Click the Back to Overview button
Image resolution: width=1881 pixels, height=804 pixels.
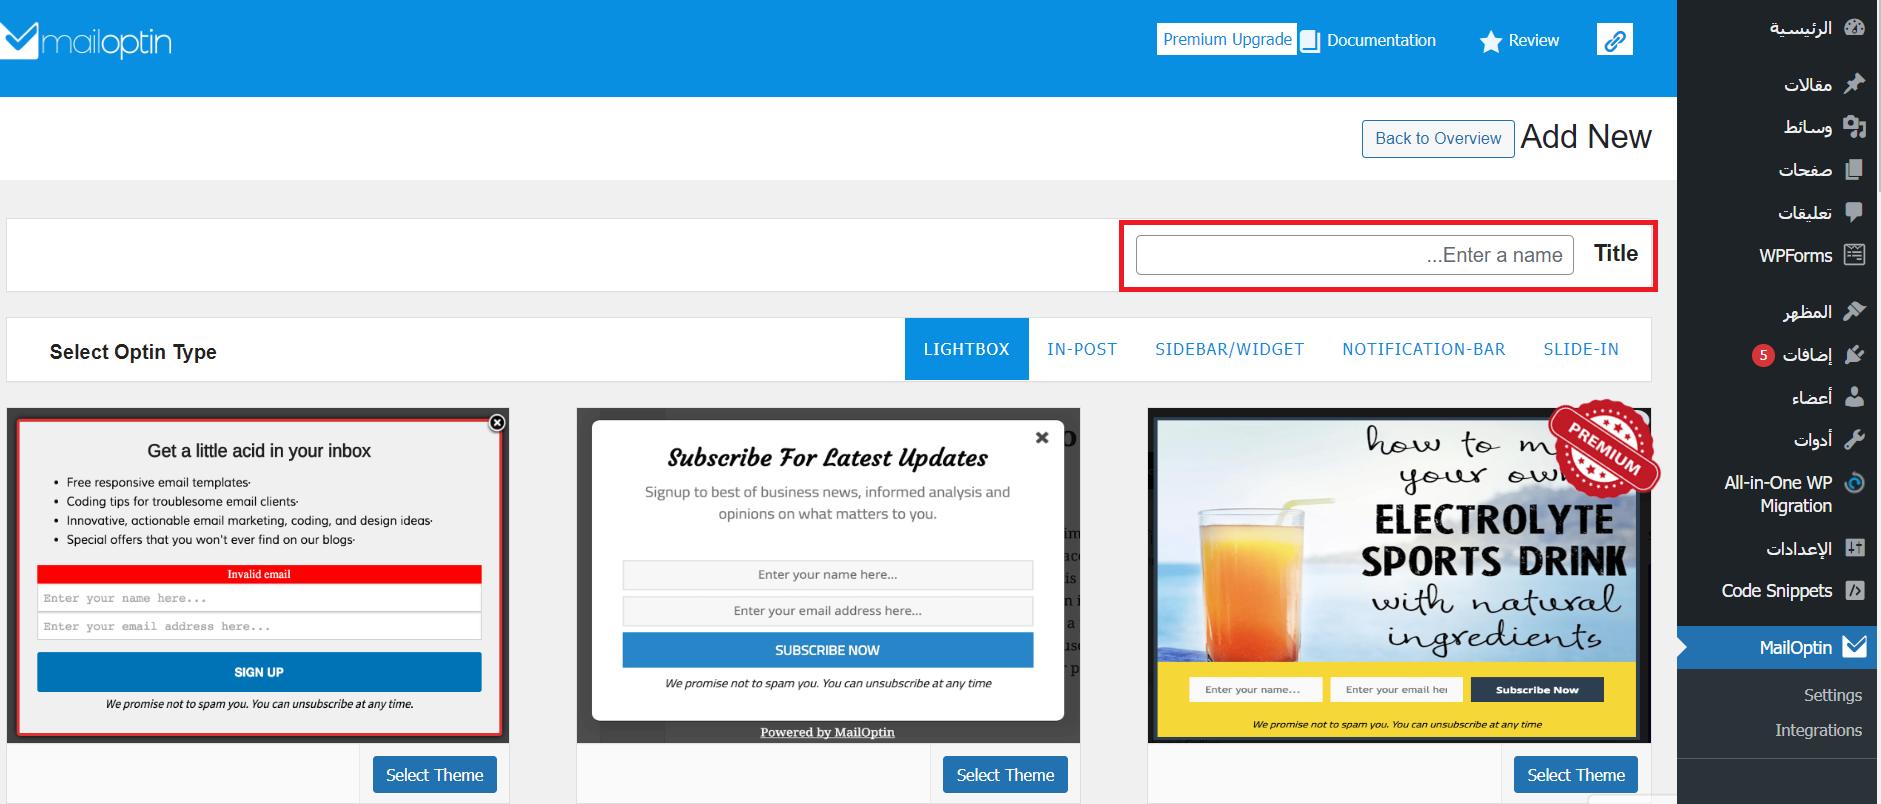pyautogui.click(x=1437, y=139)
